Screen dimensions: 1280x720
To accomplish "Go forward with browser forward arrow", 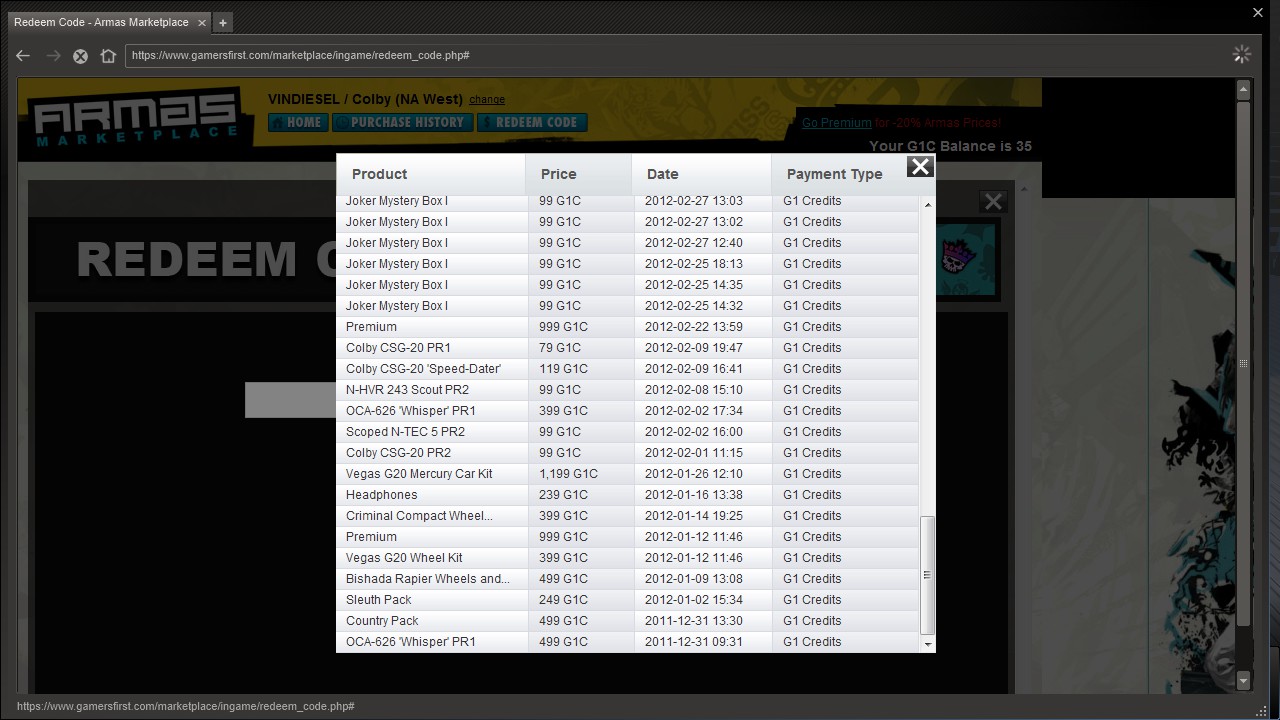I will (x=53, y=56).
